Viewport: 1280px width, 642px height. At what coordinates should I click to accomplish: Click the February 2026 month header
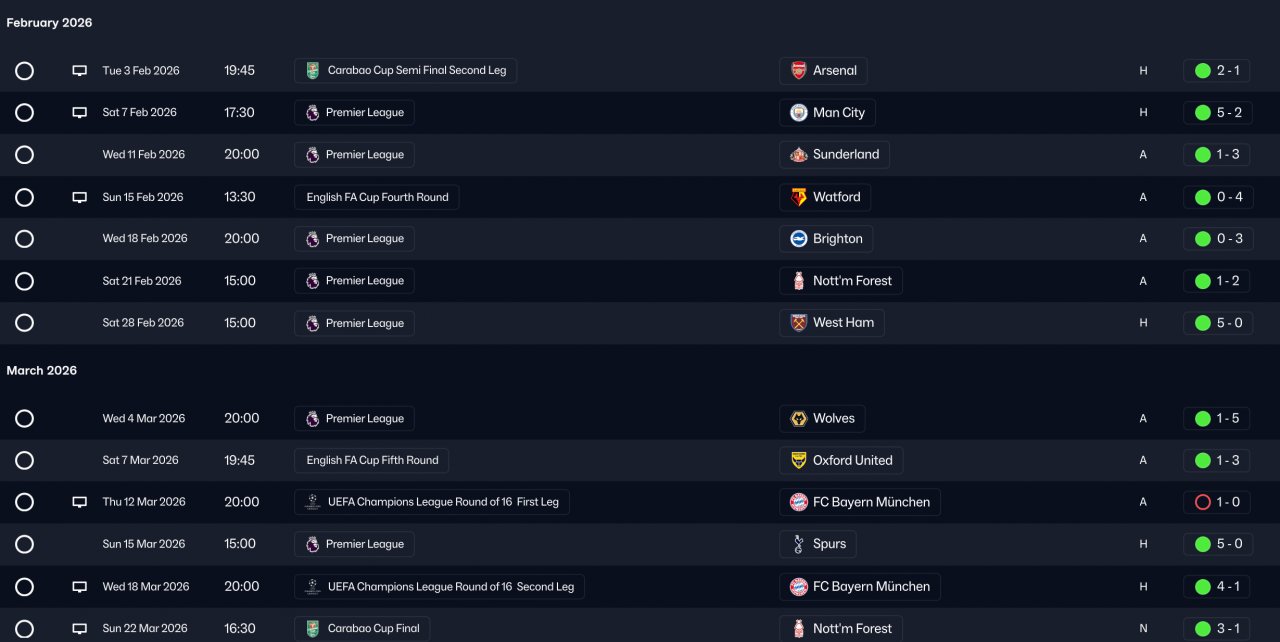(x=49, y=23)
